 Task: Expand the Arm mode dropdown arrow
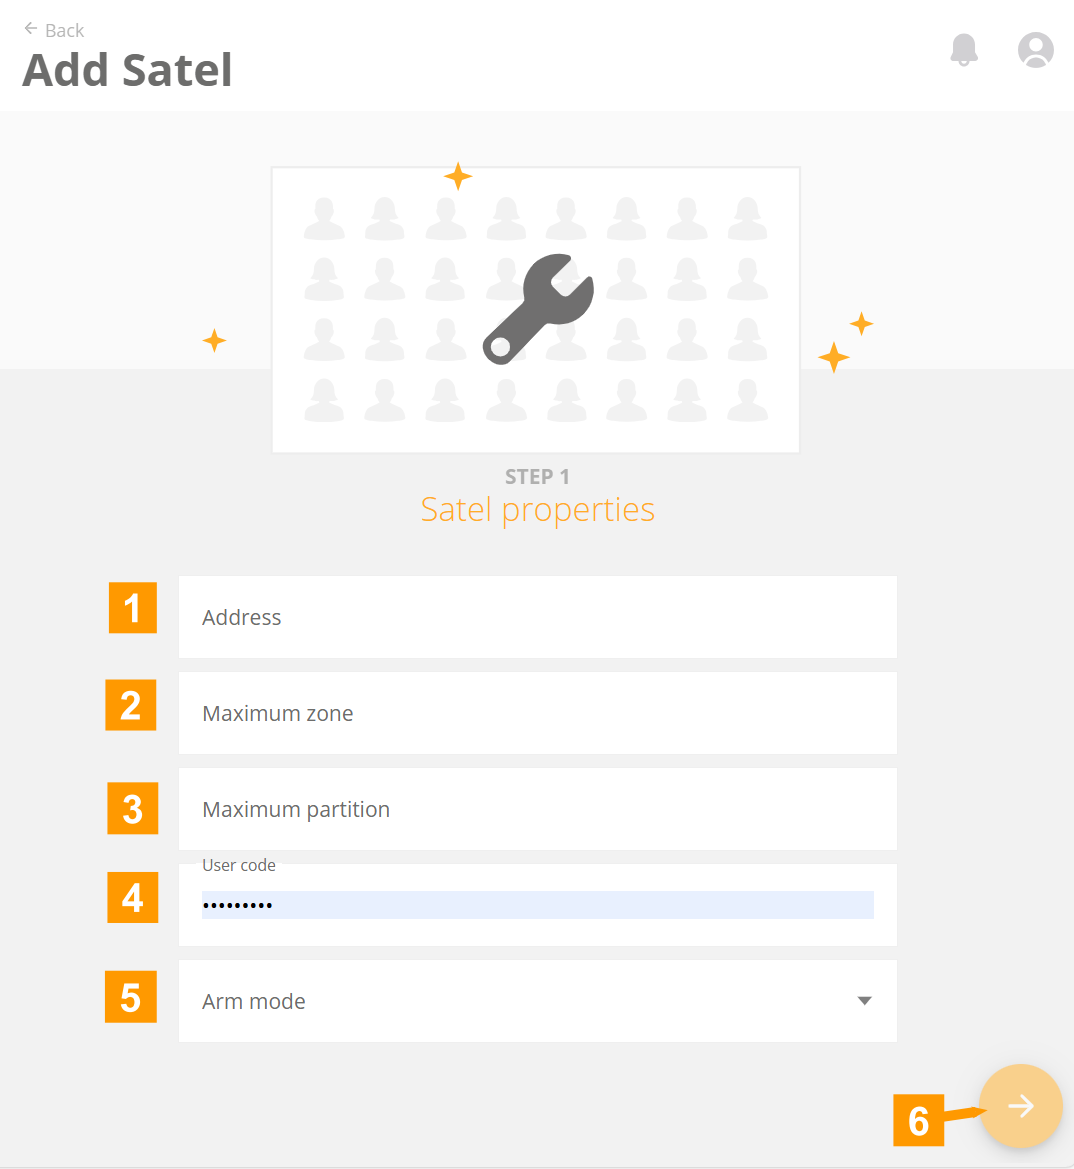pyautogui.click(x=864, y=1001)
